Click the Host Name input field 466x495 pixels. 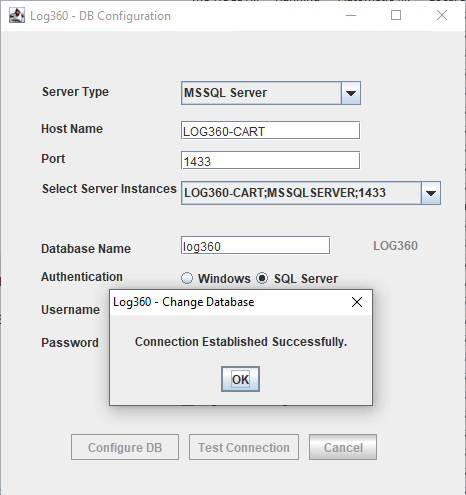pyautogui.click(x=270, y=130)
